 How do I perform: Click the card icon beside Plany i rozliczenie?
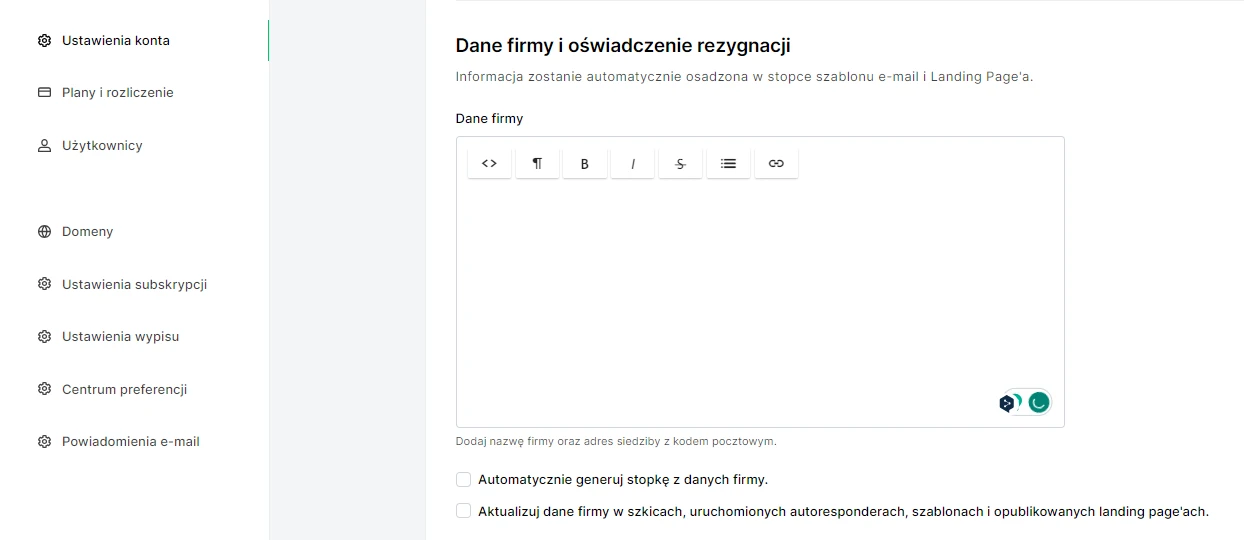coord(44,93)
